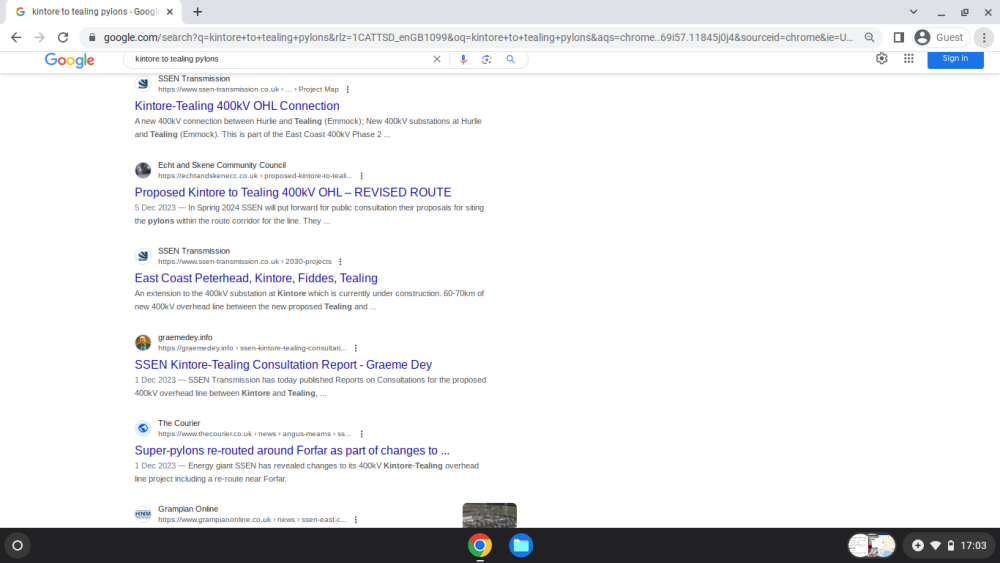Click the Chrome icon on the shelf
Screen dimensions: 1000x563
tap(480, 546)
